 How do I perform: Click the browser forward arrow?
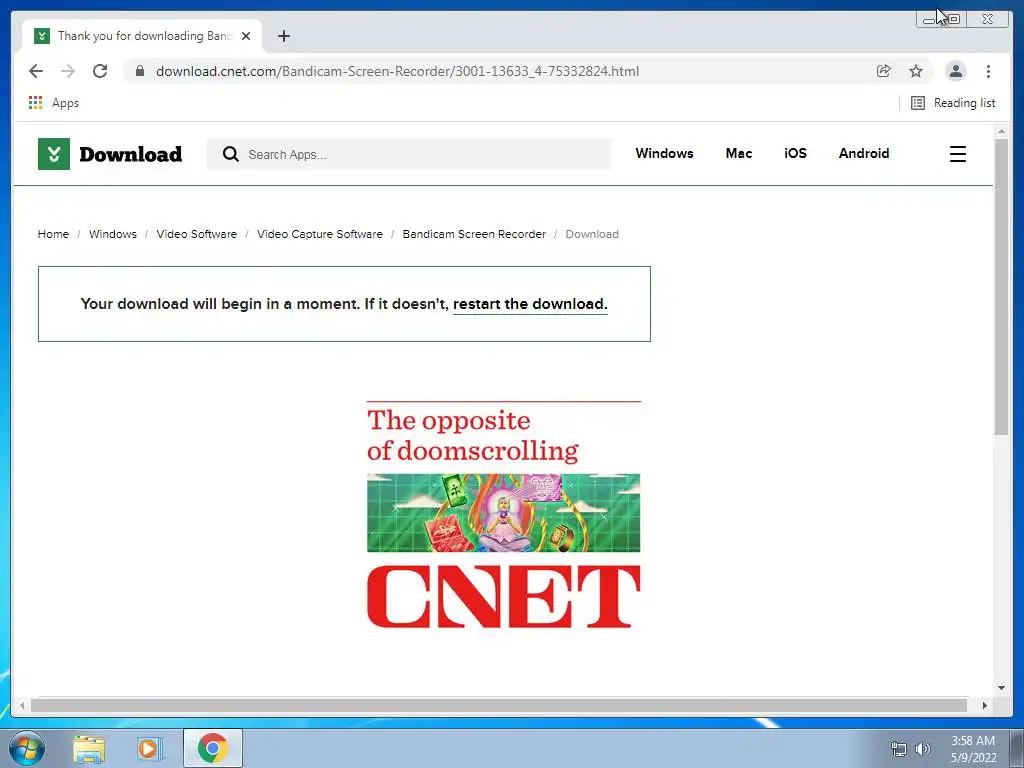pyautogui.click(x=68, y=71)
